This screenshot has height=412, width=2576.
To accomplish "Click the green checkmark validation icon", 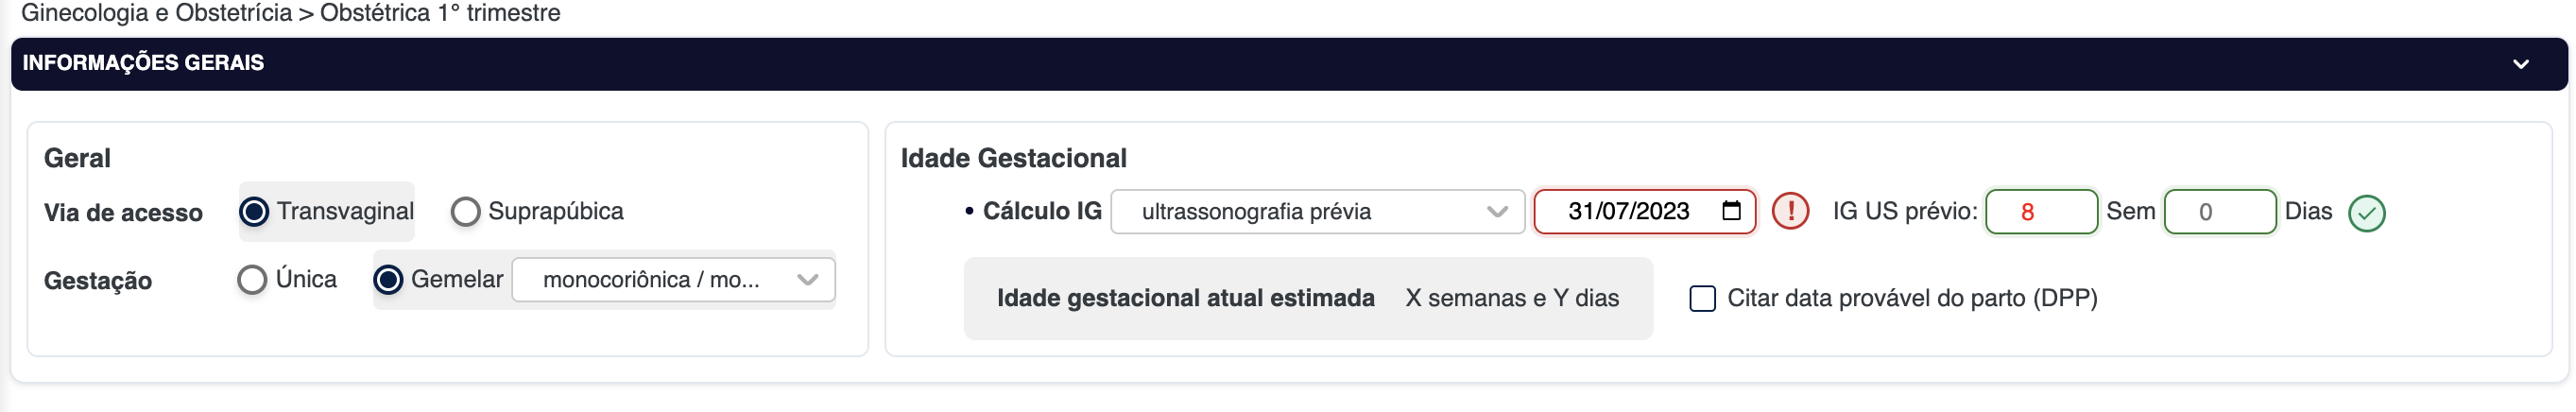I will tap(2366, 213).
